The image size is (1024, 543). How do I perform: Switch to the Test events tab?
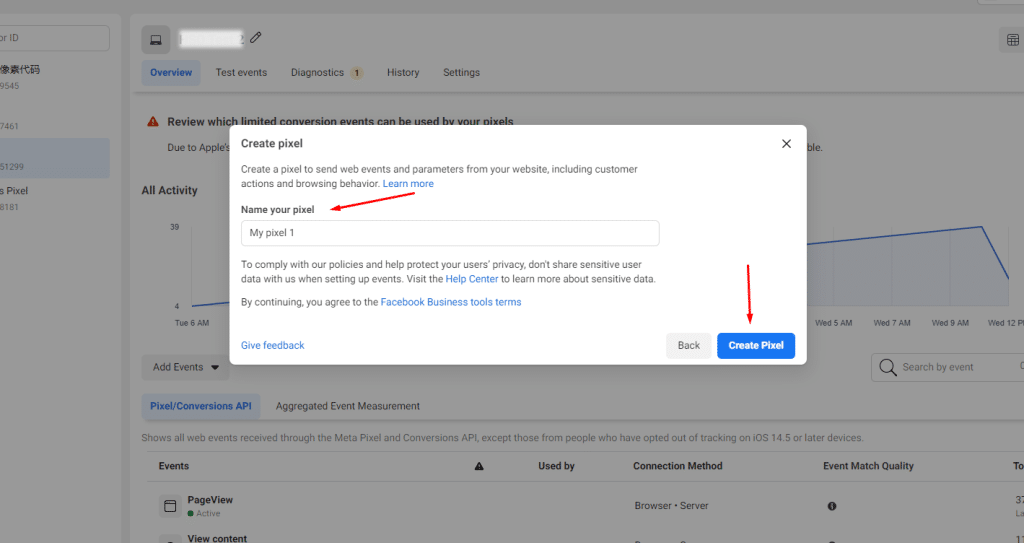coord(241,73)
